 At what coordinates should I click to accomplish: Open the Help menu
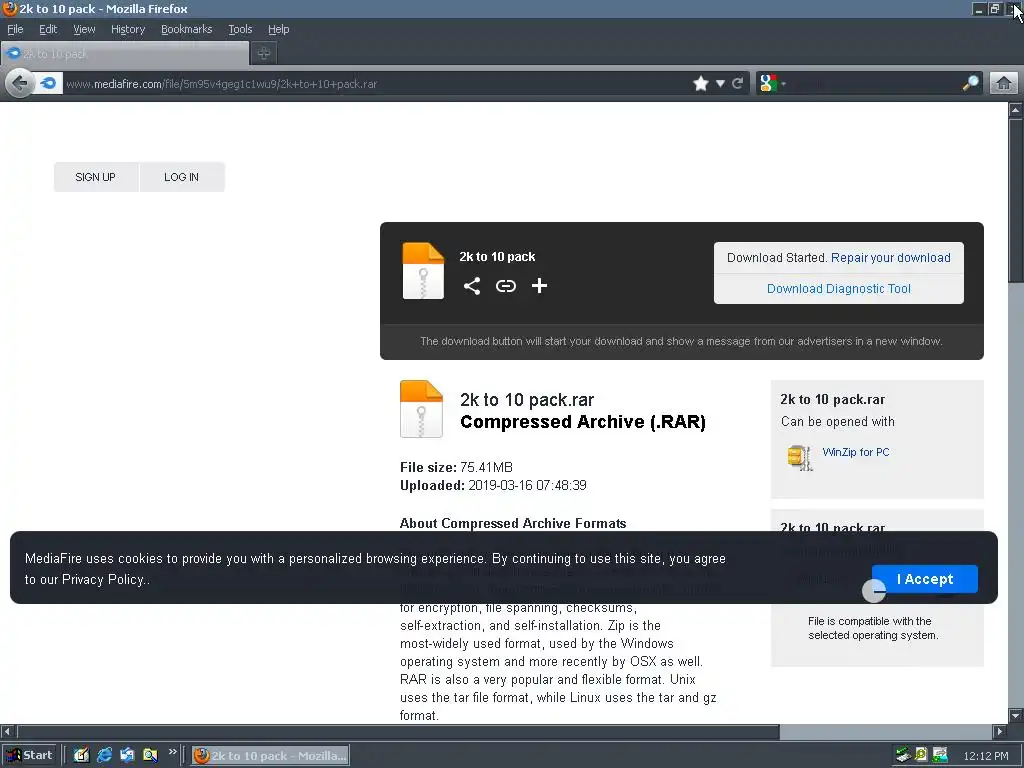pos(279,29)
